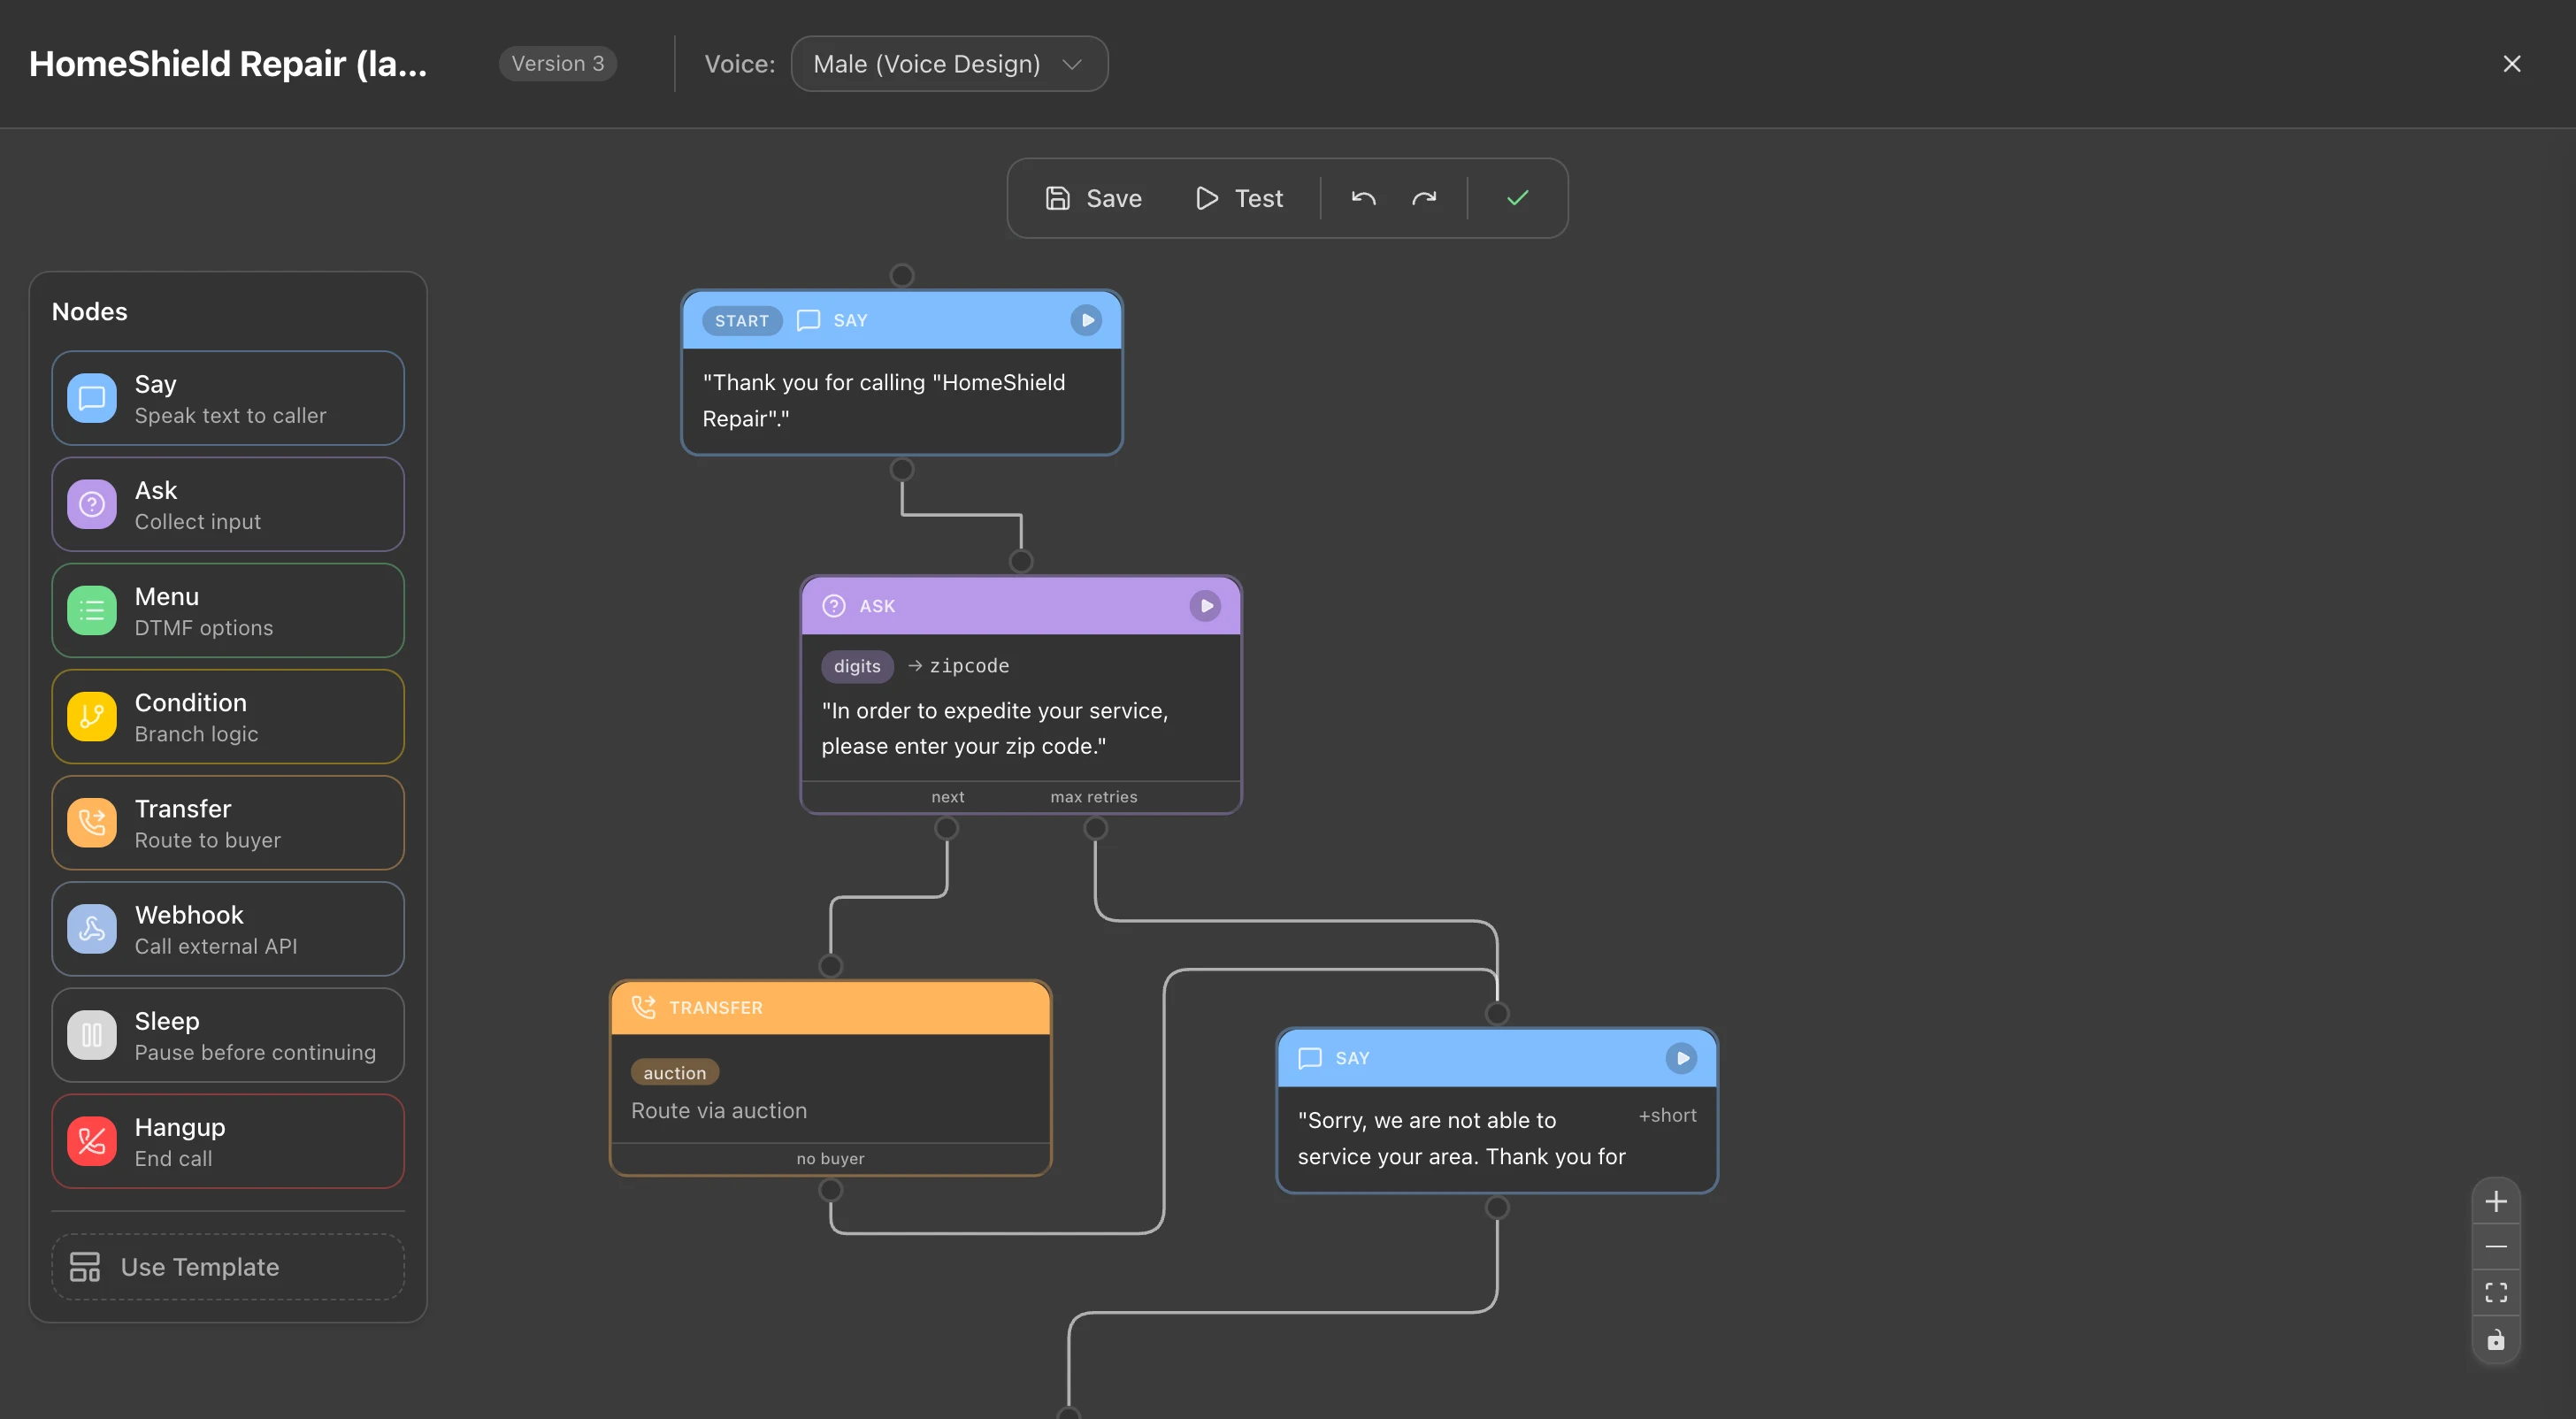
Task: Click the Transfer node phone icon
Action: pos(92,822)
